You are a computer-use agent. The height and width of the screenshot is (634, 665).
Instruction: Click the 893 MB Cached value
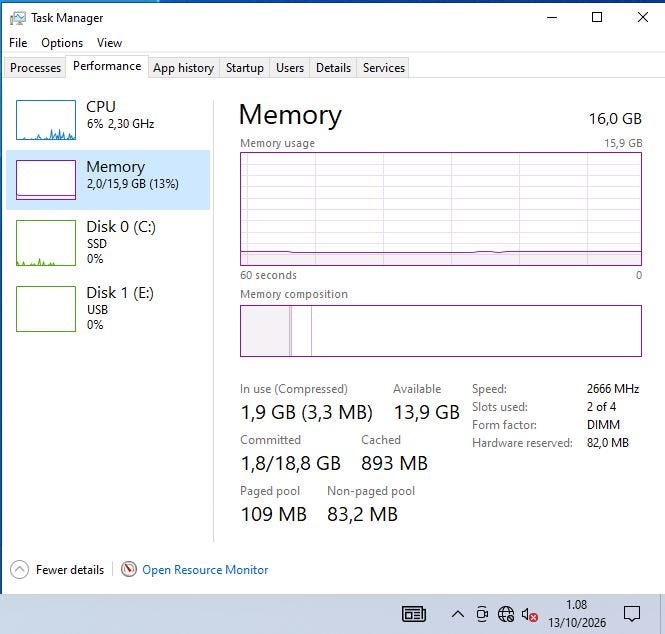[x=394, y=463]
